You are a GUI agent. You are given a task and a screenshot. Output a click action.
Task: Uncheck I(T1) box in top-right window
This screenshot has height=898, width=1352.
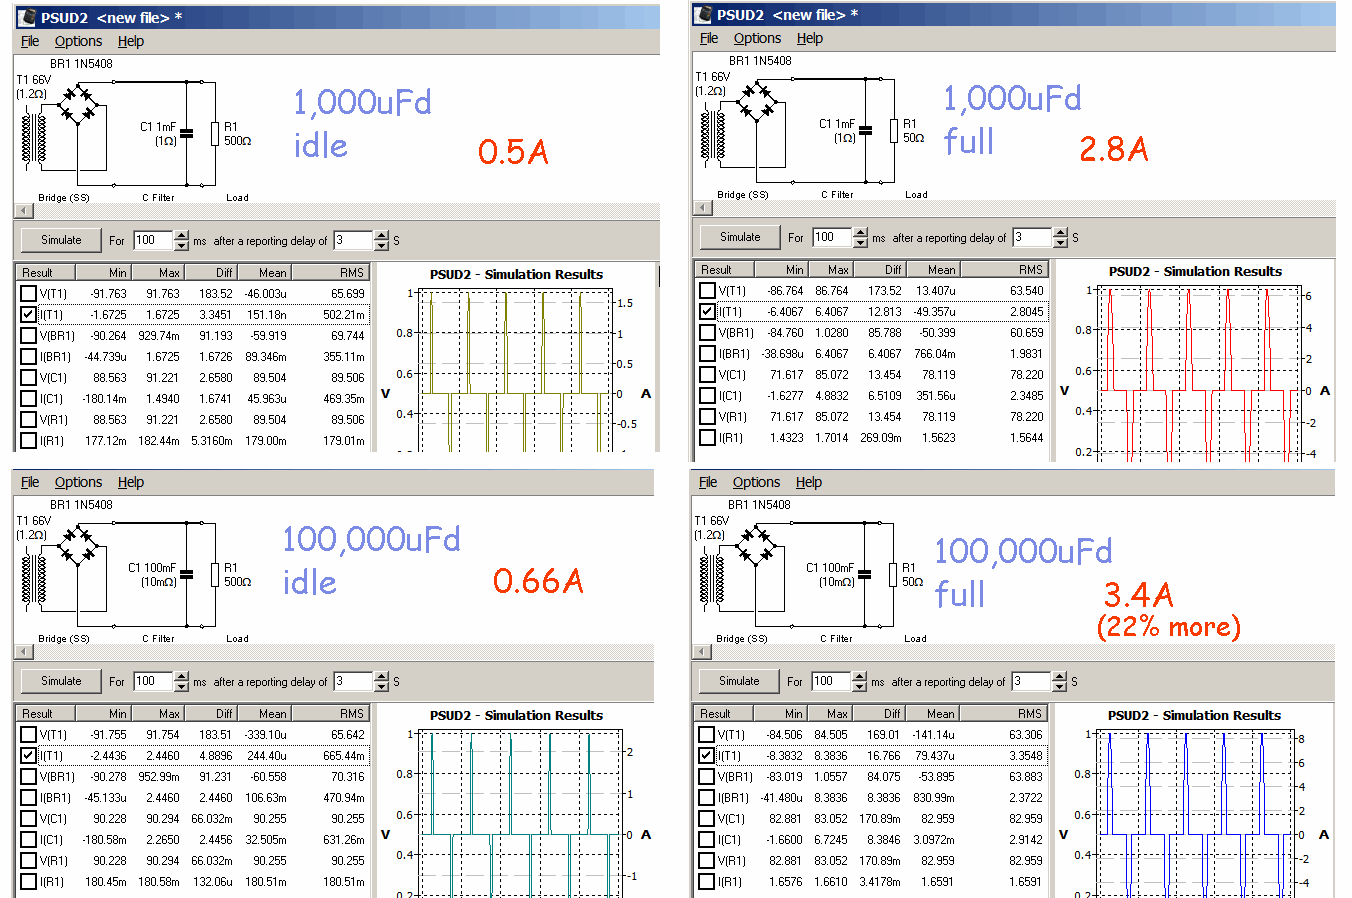tap(707, 311)
